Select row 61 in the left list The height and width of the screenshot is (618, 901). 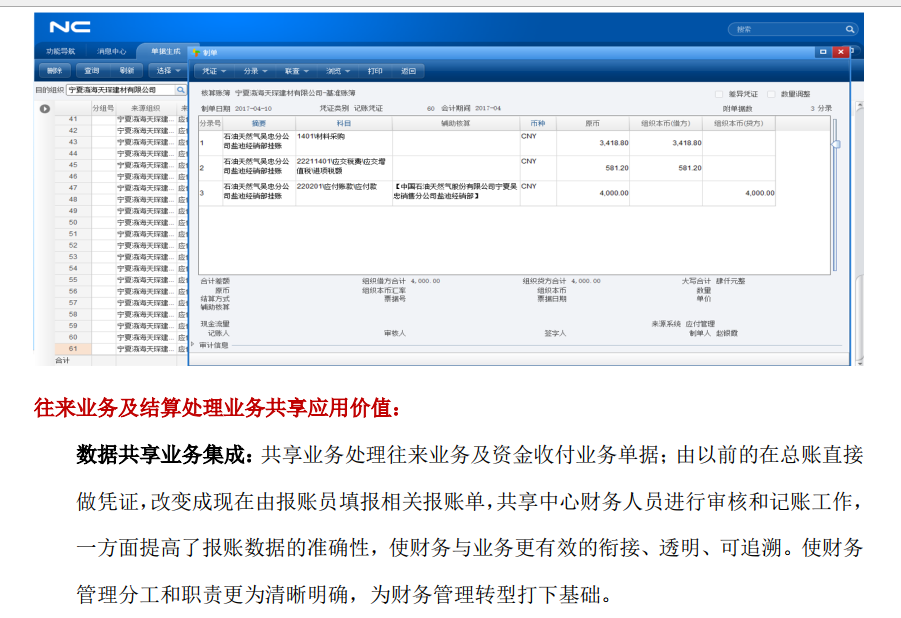coord(73,348)
